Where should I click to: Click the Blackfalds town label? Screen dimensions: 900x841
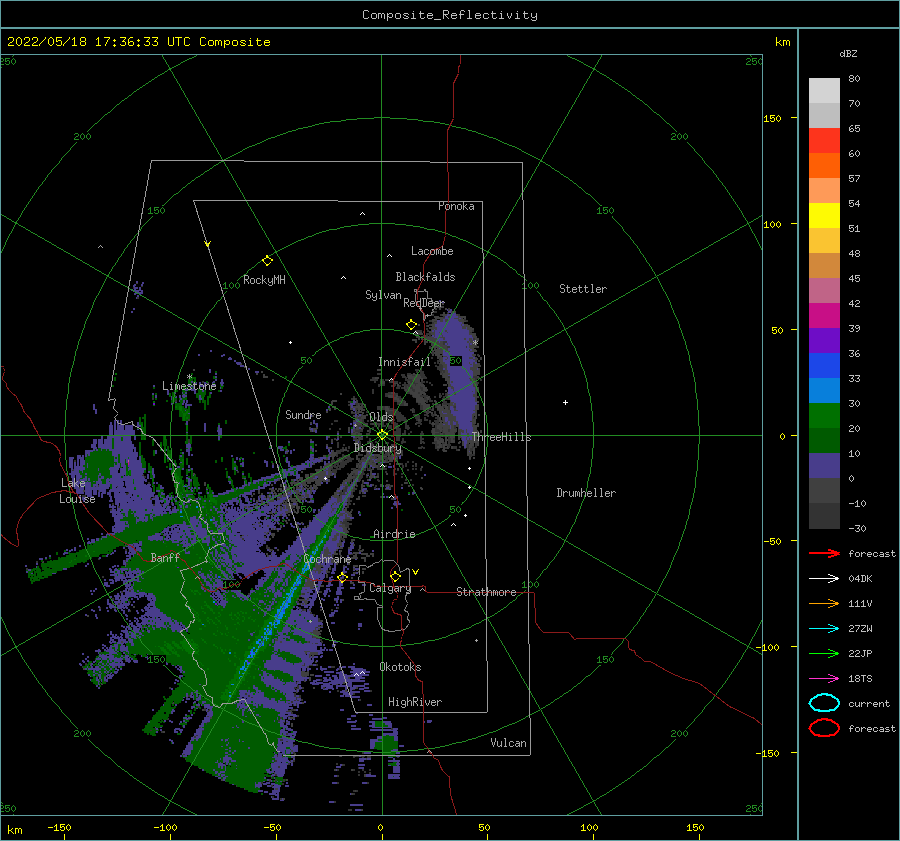coord(425,277)
